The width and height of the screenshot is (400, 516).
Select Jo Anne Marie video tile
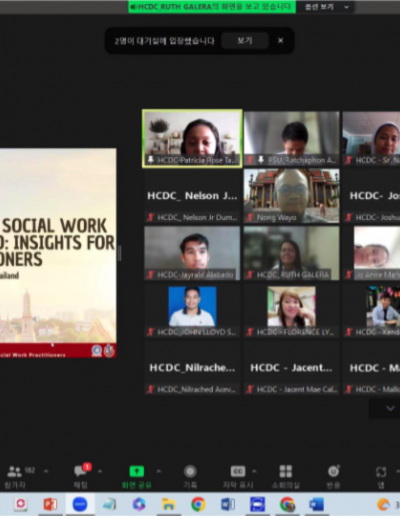372,253
